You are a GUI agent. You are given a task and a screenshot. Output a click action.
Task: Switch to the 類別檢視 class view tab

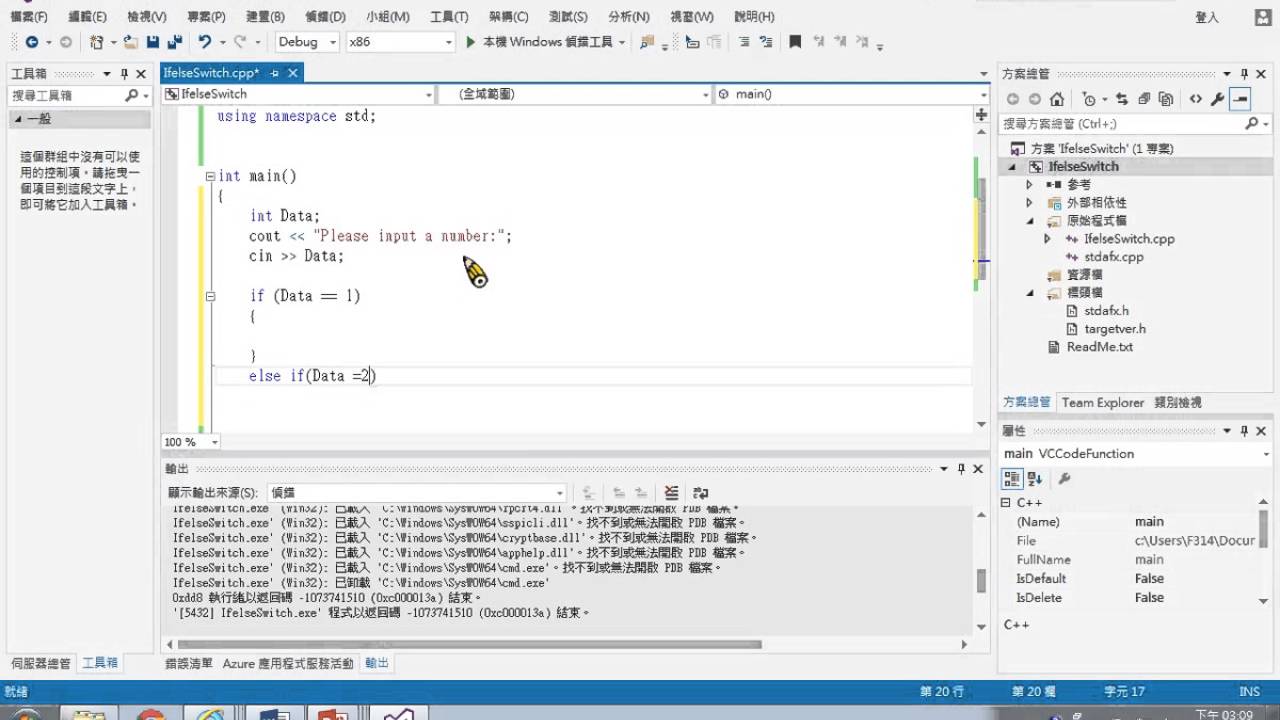pyautogui.click(x=1178, y=402)
